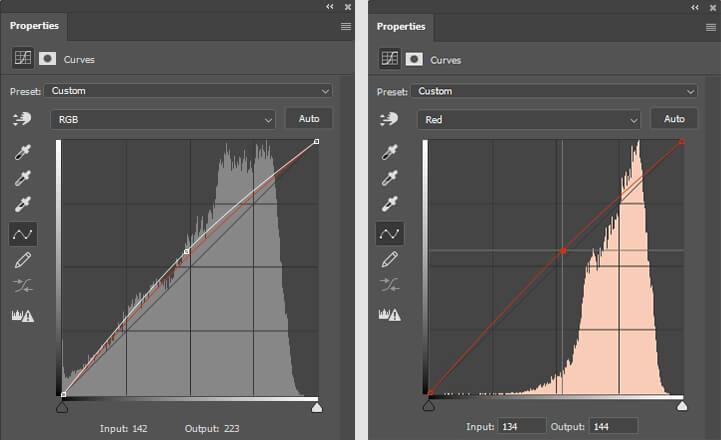Select left Properties tab

tap(34, 26)
